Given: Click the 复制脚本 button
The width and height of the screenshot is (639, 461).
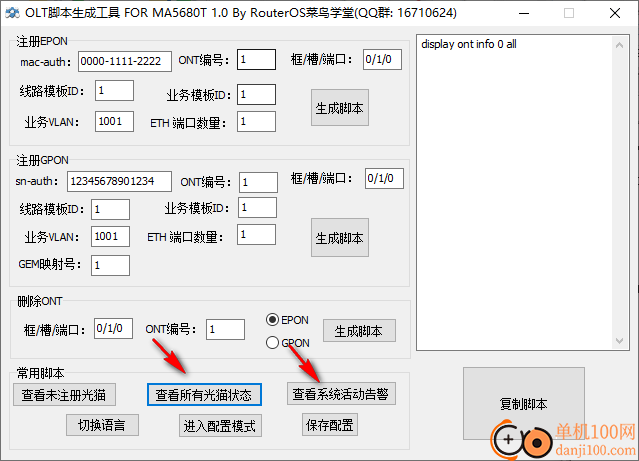Looking at the screenshot, I should pyautogui.click(x=524, y=404).
